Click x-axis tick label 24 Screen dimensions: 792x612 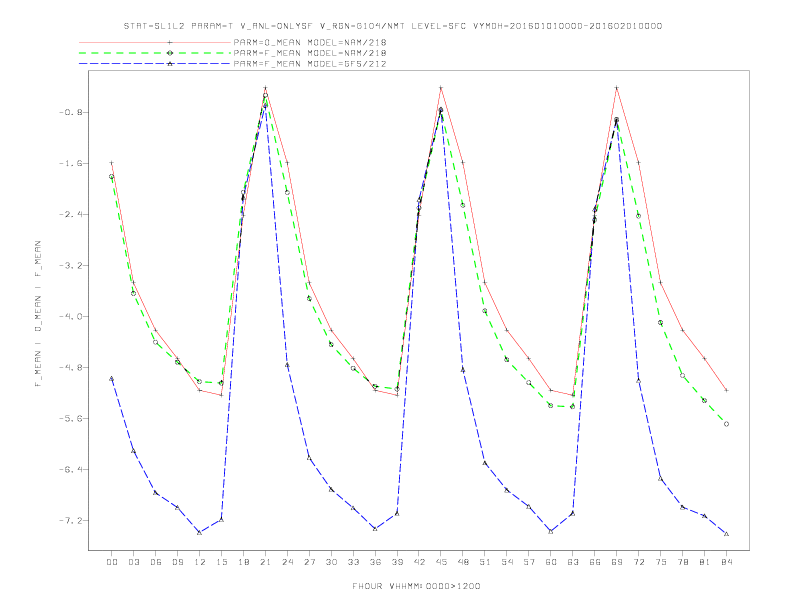(x=287, y=562)
